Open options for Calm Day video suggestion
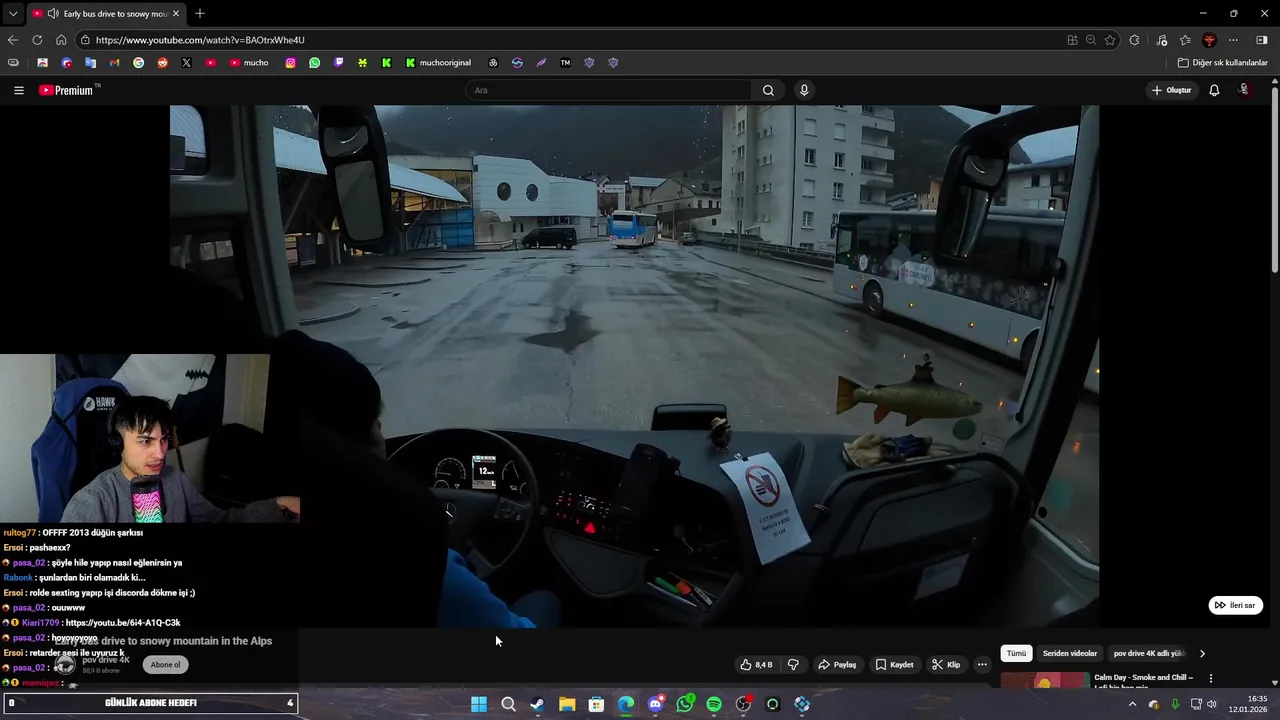This screenshot has height=720, width=1280. (x=1211, y=678)
